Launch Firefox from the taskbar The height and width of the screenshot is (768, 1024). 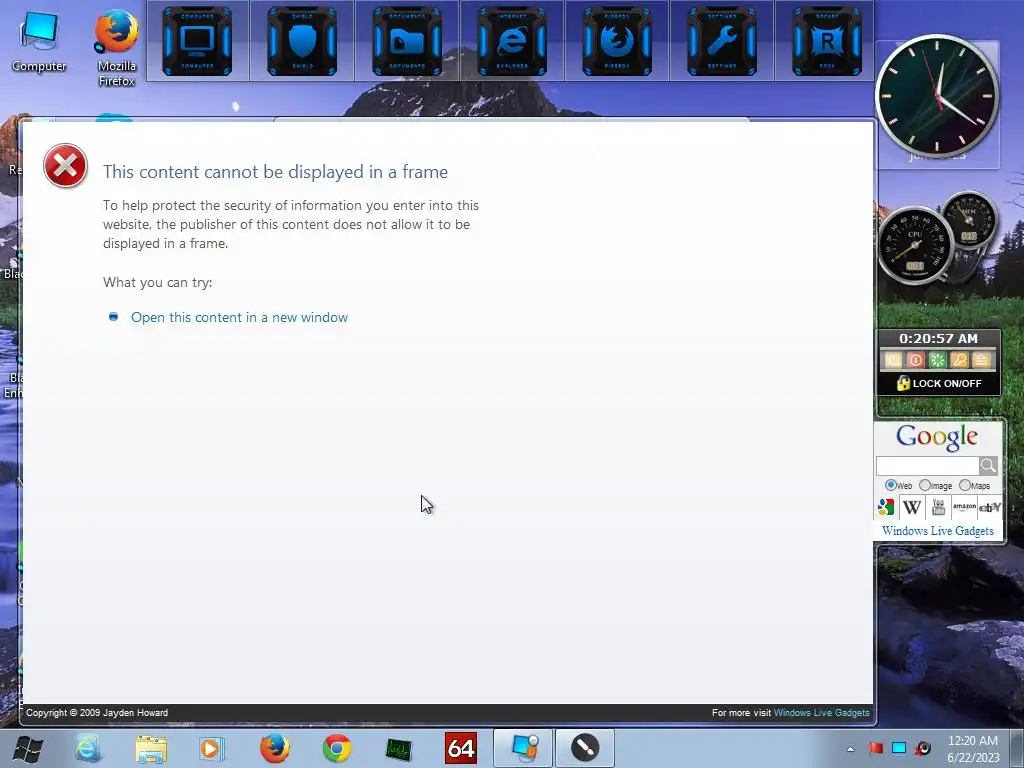[x=275, y=748]
